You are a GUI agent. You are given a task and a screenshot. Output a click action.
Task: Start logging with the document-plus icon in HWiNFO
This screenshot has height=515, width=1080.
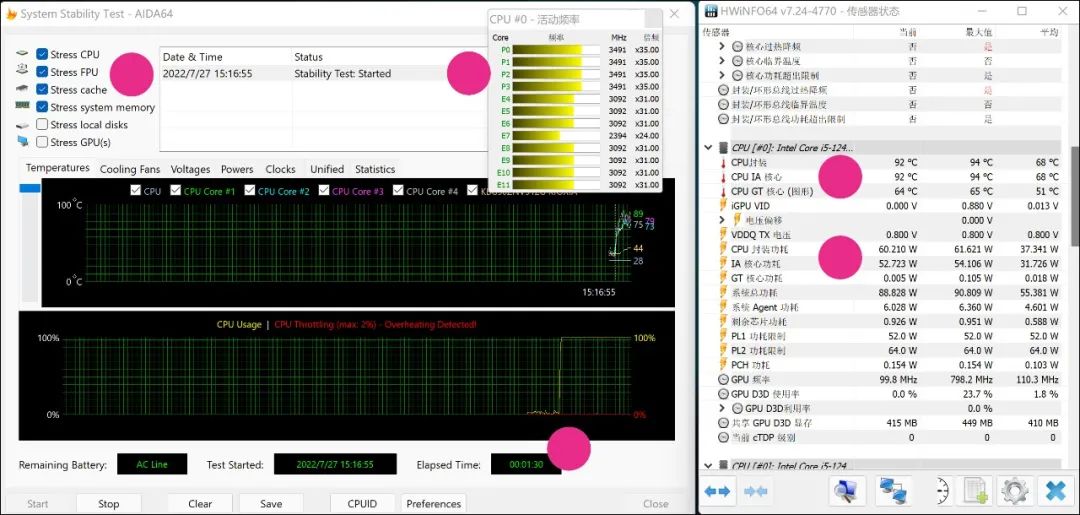(975, 491)
